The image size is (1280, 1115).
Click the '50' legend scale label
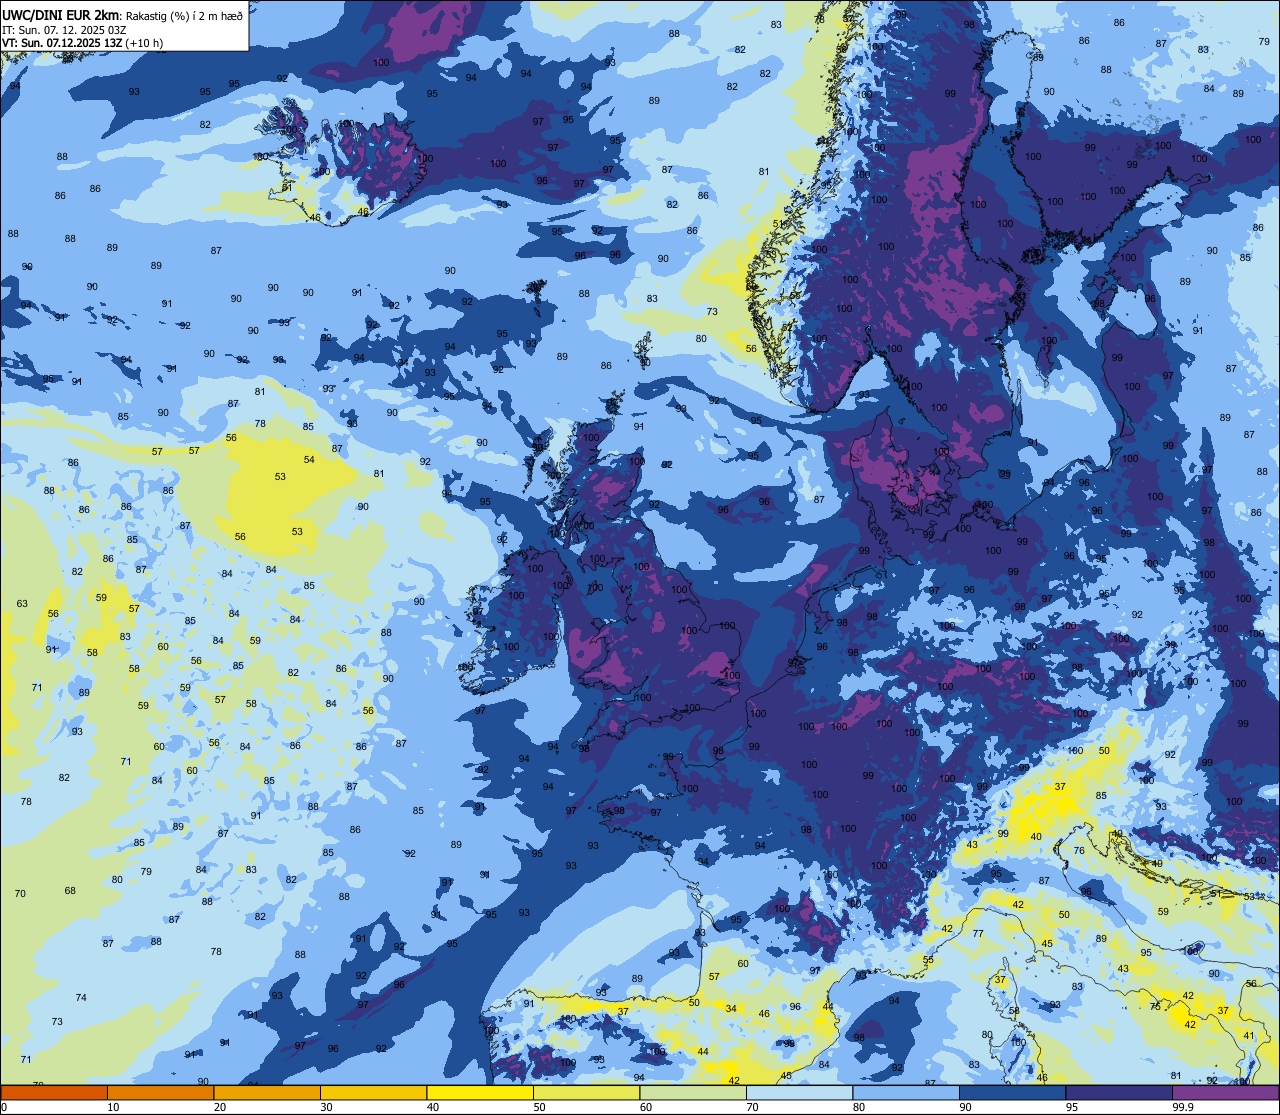tap(539, 1107)
